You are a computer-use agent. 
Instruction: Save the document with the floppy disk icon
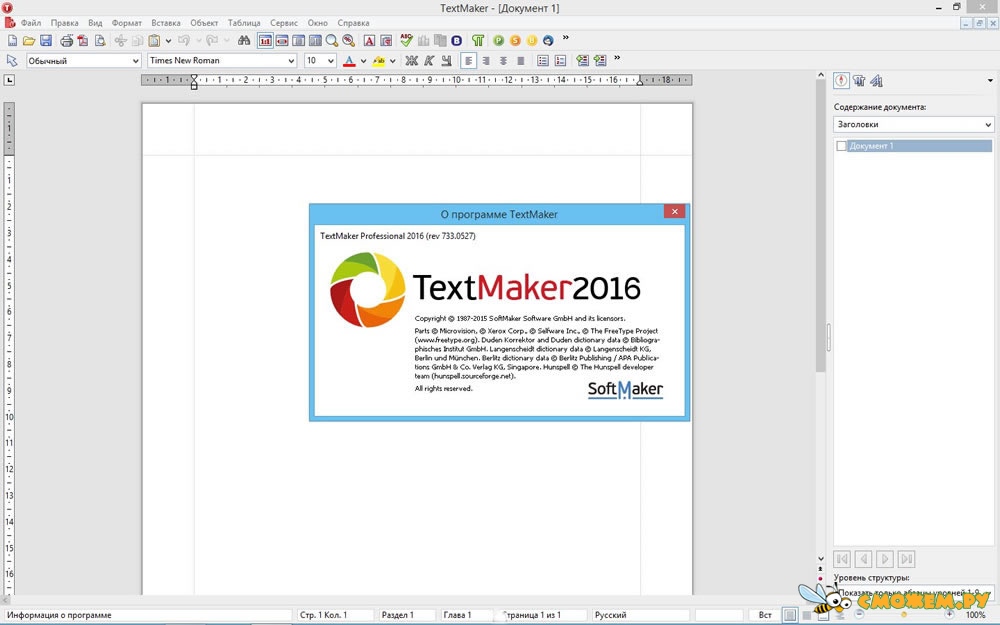tap(46, 41)
